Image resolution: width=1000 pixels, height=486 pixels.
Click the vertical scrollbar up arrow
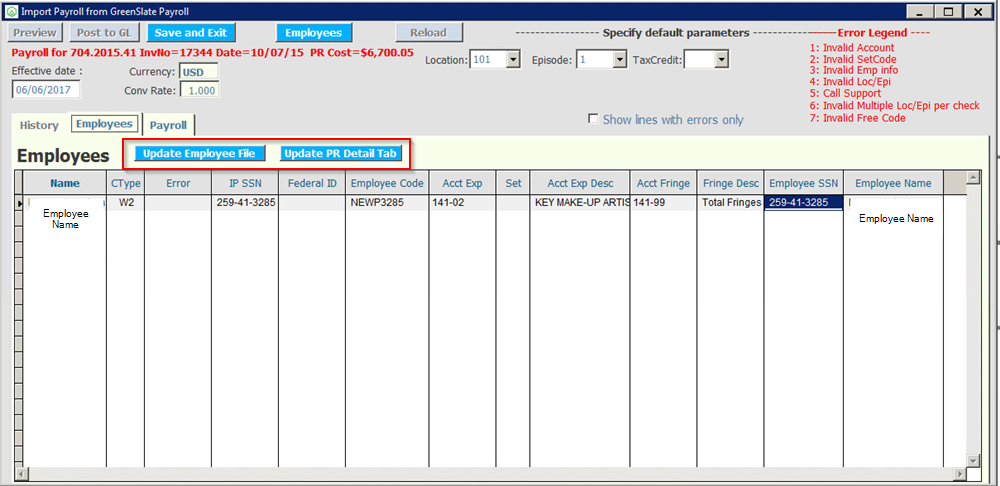(x=973, y=177)
